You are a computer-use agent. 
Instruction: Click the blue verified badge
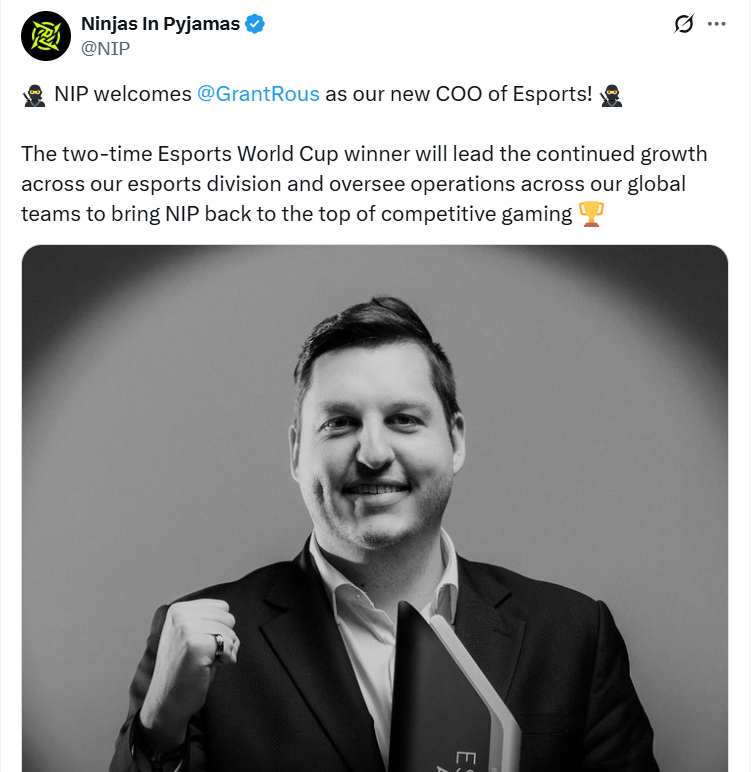pos(255,24)
